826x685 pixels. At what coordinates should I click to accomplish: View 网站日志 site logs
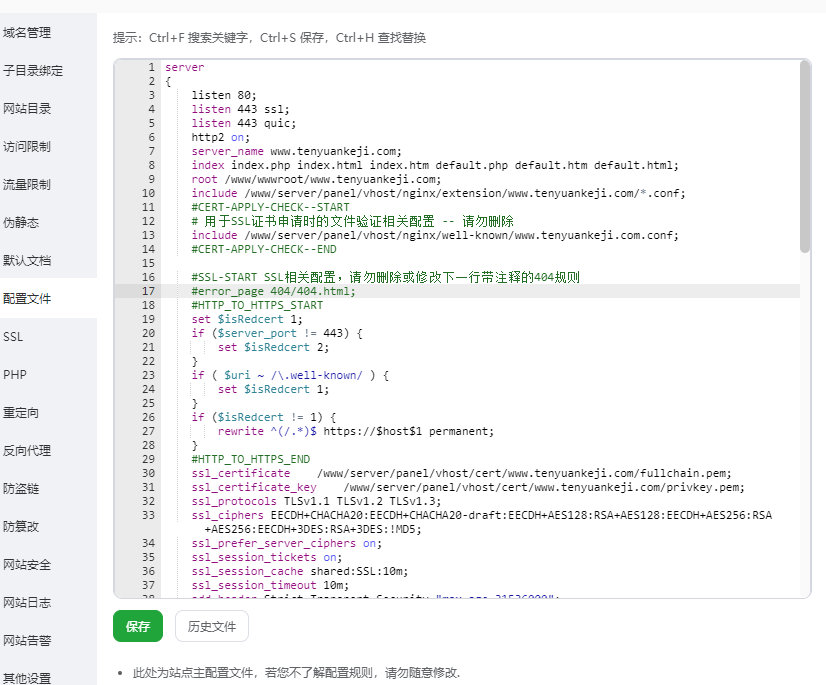point(27,603)
